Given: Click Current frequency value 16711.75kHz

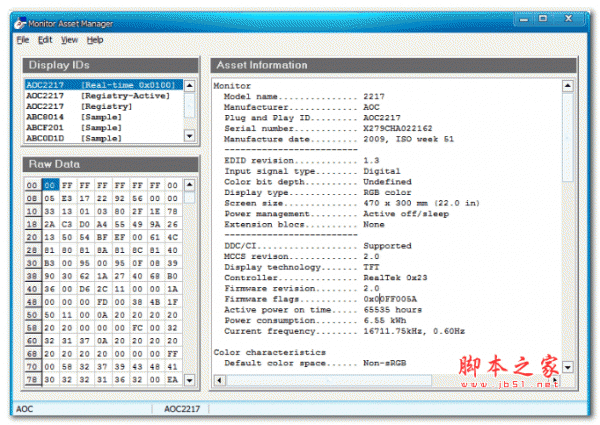Looking at the screenshot, I should coord(393,331).
